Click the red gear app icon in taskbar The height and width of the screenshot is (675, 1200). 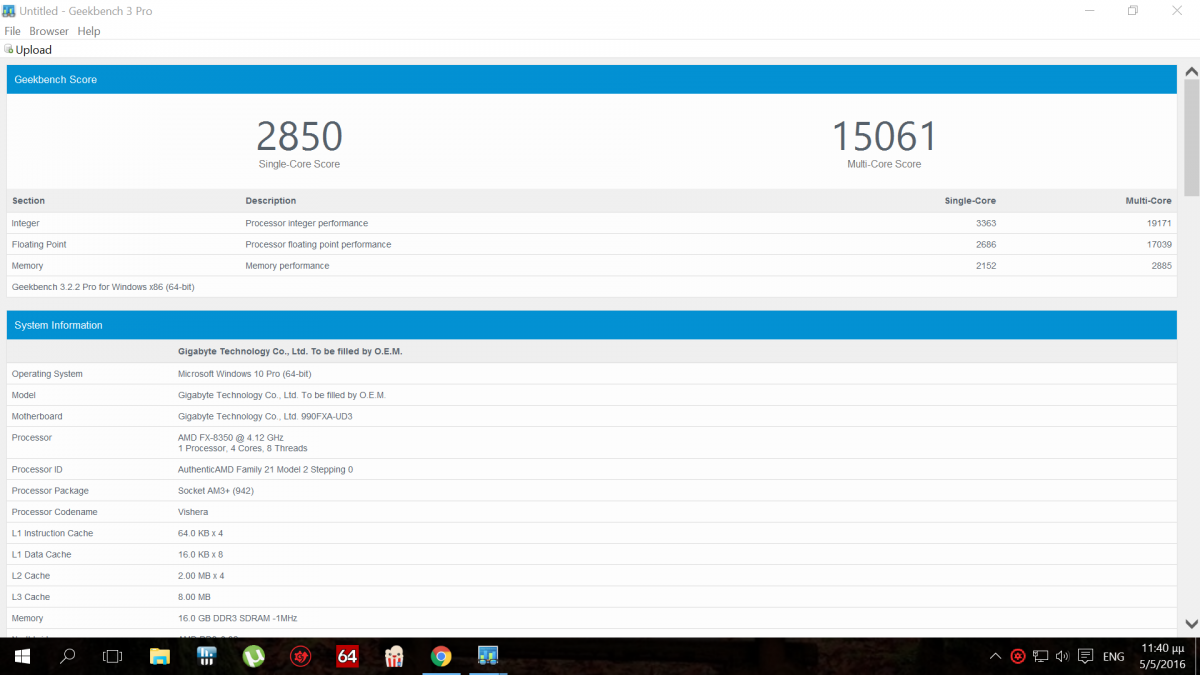pos(300,656)
